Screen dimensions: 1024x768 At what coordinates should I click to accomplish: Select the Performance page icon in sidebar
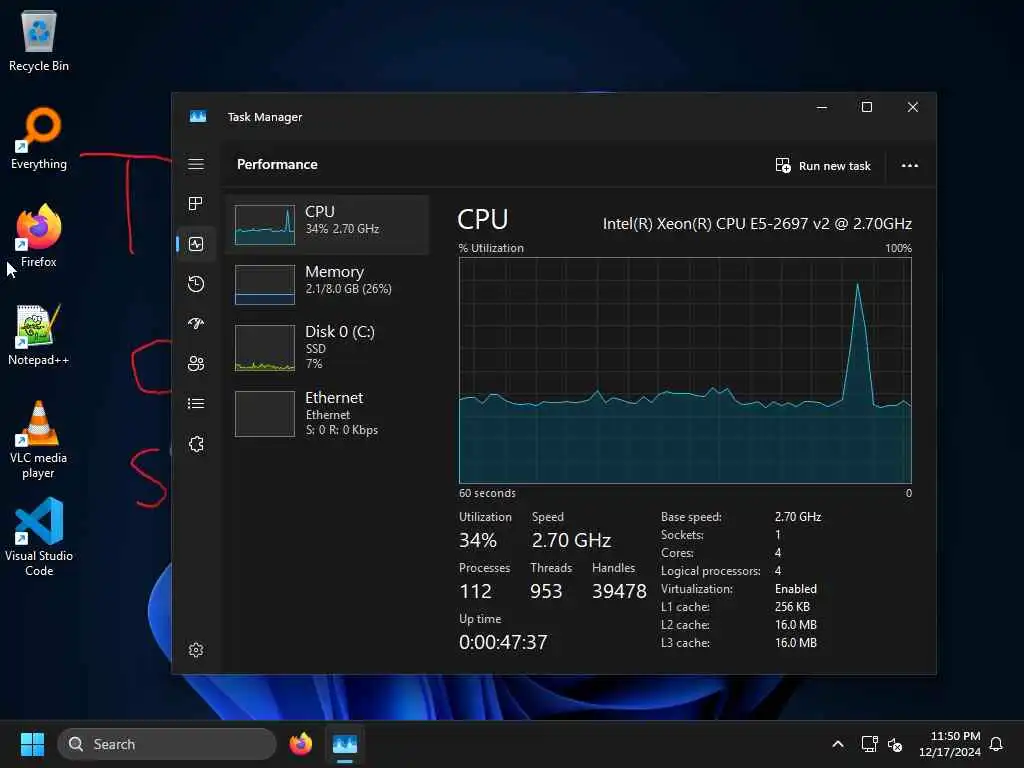pos(196,244)
